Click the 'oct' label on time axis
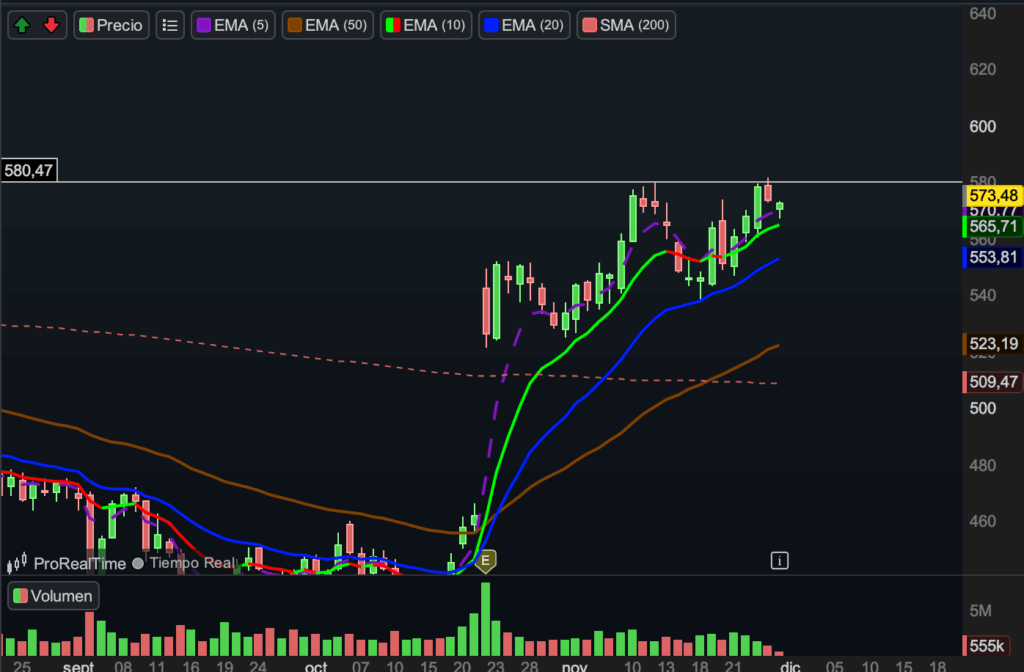1024x672 pixels. tap(316, 665)
